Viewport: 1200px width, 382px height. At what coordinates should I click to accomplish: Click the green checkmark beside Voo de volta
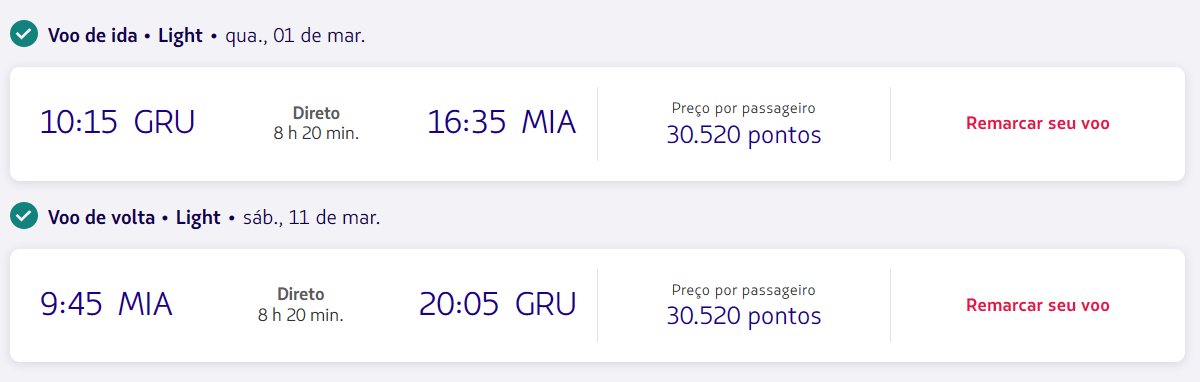(x=24, y=216)
